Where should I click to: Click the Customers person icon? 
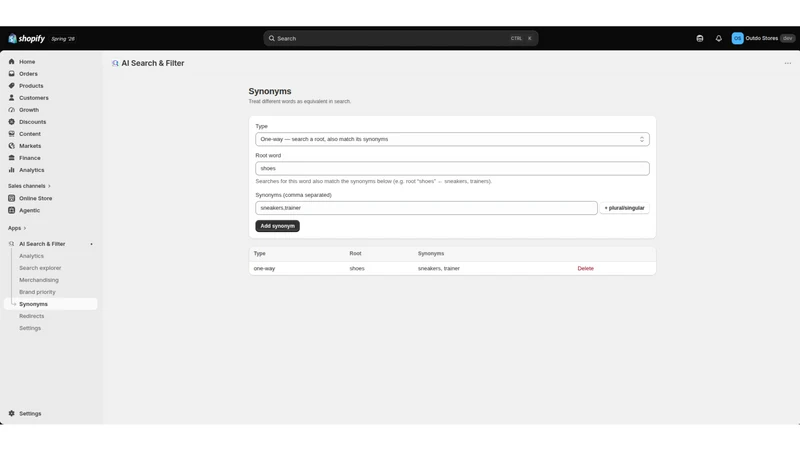pos(11,97)
